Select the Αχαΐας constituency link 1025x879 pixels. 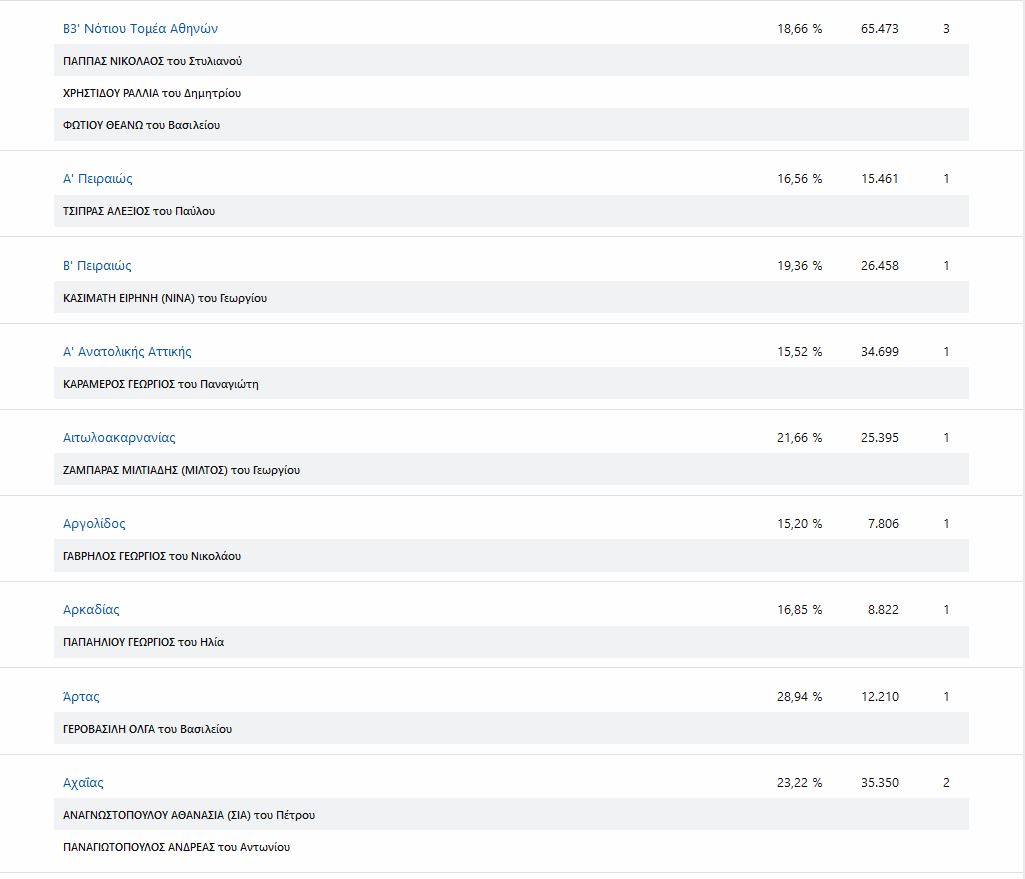pyautogui.click(x=83, y=783)
